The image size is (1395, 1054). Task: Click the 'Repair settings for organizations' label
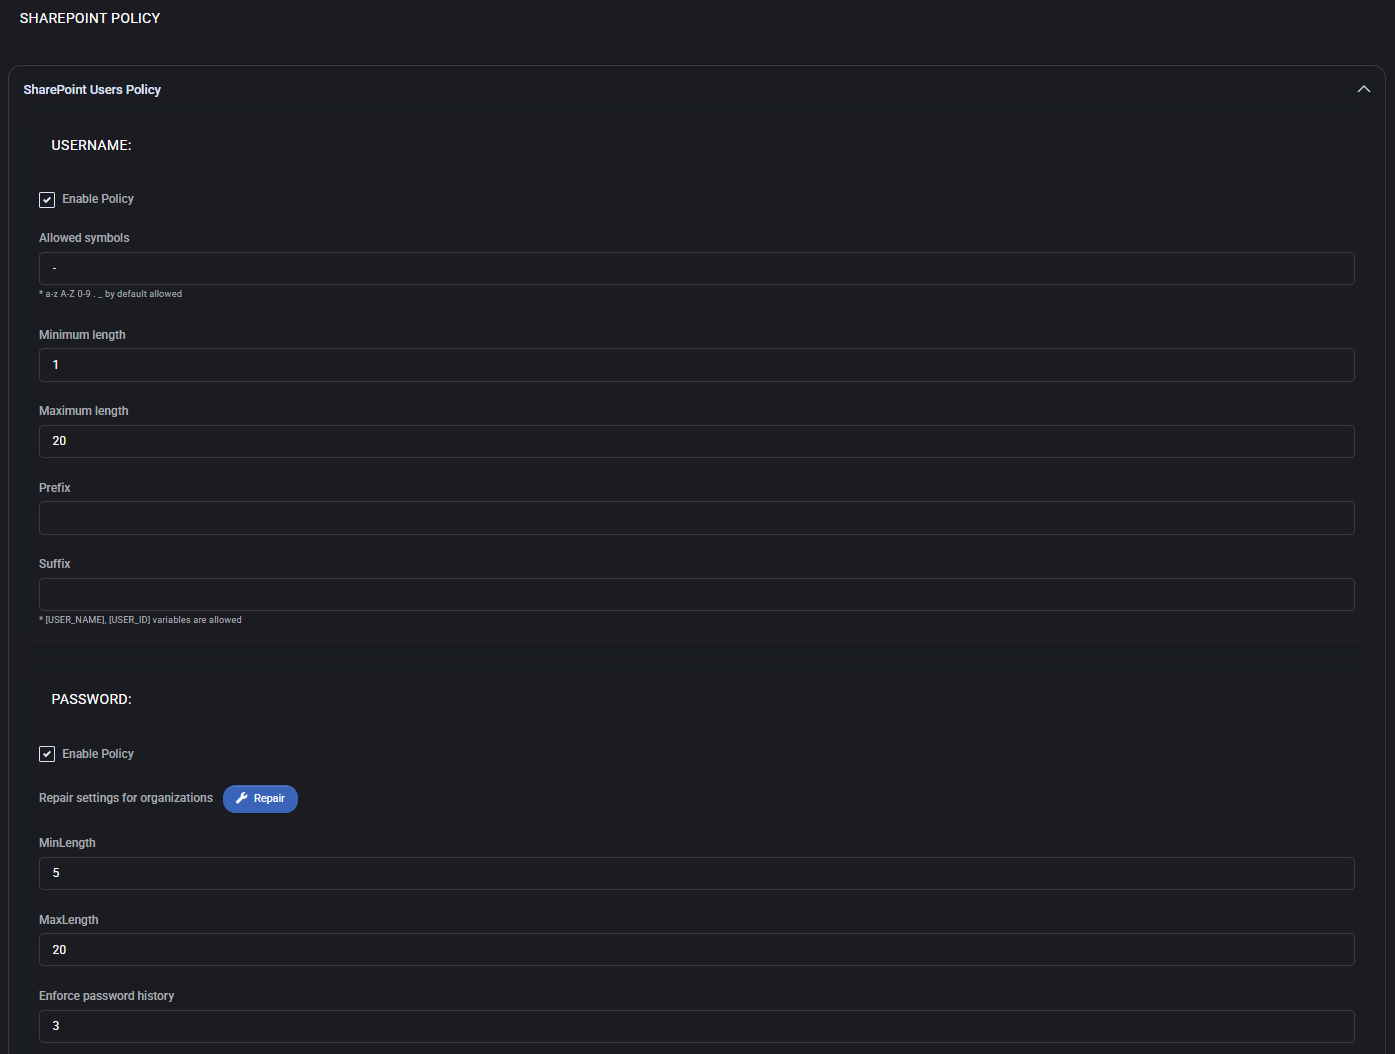pyautogui.click(x=126, y=798)
